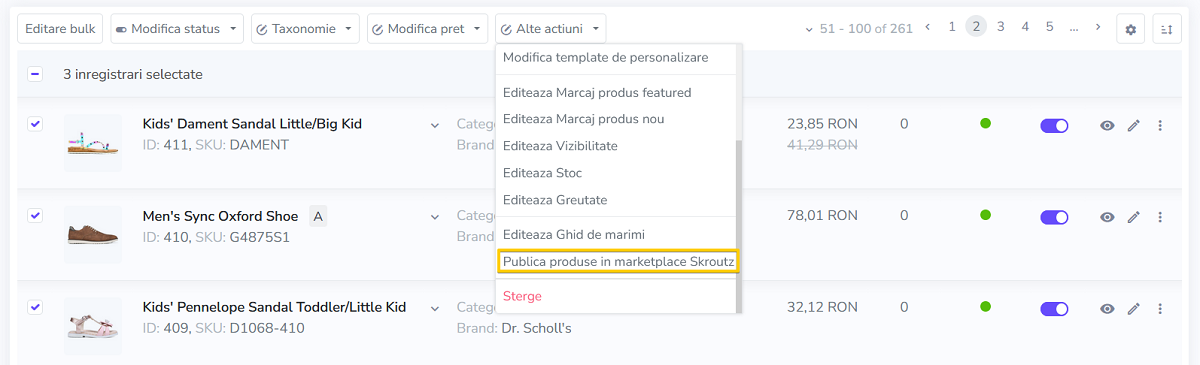Click Men's Sync Oxford Shoe thumbnail
This screenshot has height=365, width=1200.
(93, 235)
